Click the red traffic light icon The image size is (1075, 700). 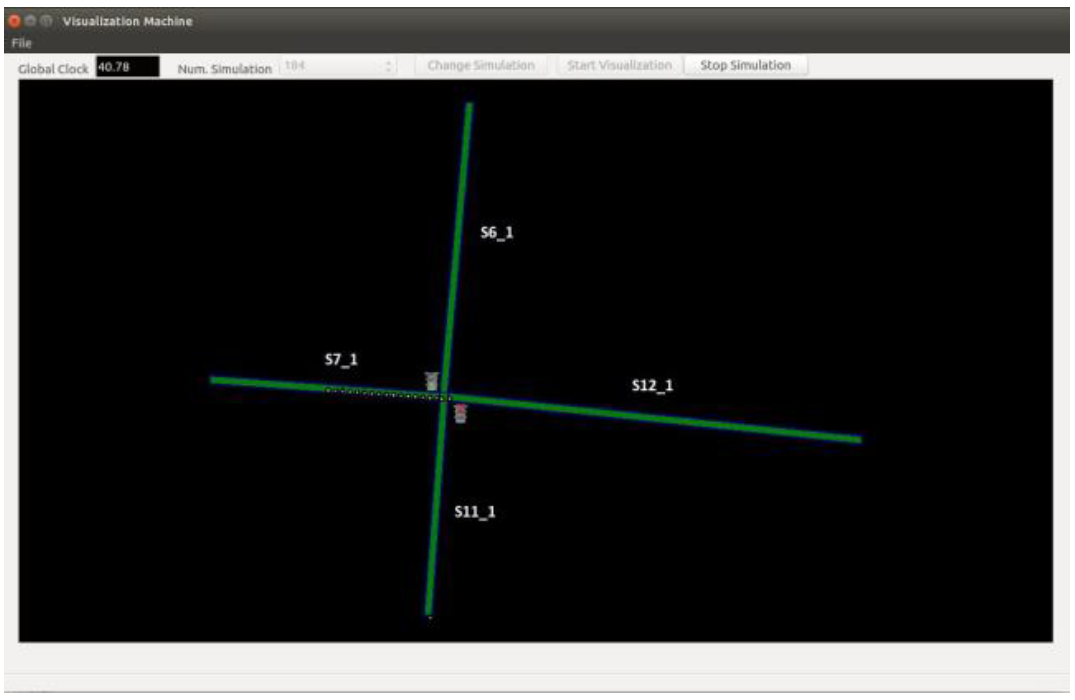[x=460, y=413]
